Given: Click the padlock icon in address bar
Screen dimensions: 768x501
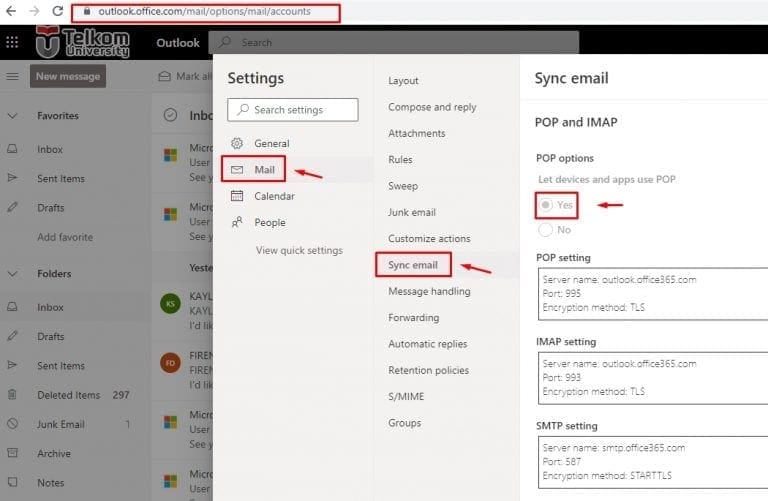Looking at the screenshot, I should coord(87,11).
